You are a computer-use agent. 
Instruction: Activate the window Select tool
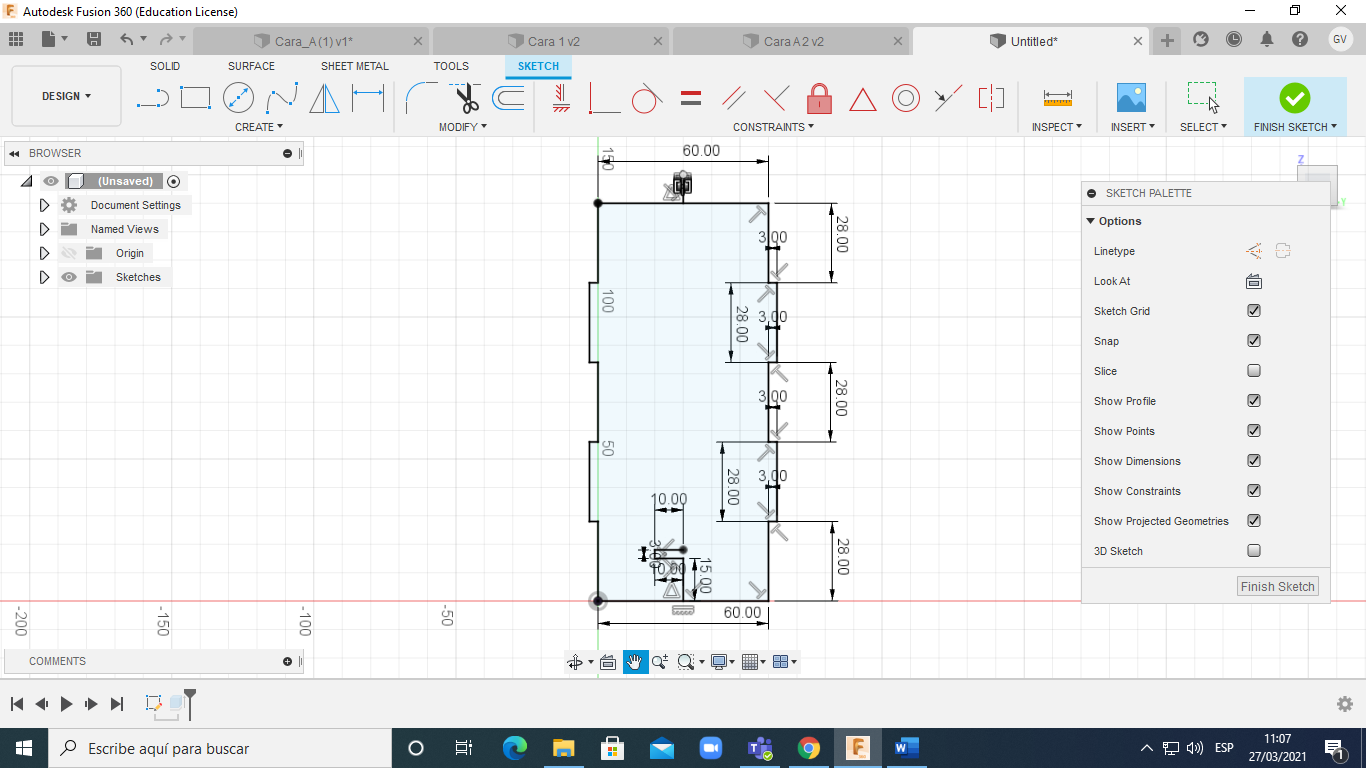(1203, 98)
